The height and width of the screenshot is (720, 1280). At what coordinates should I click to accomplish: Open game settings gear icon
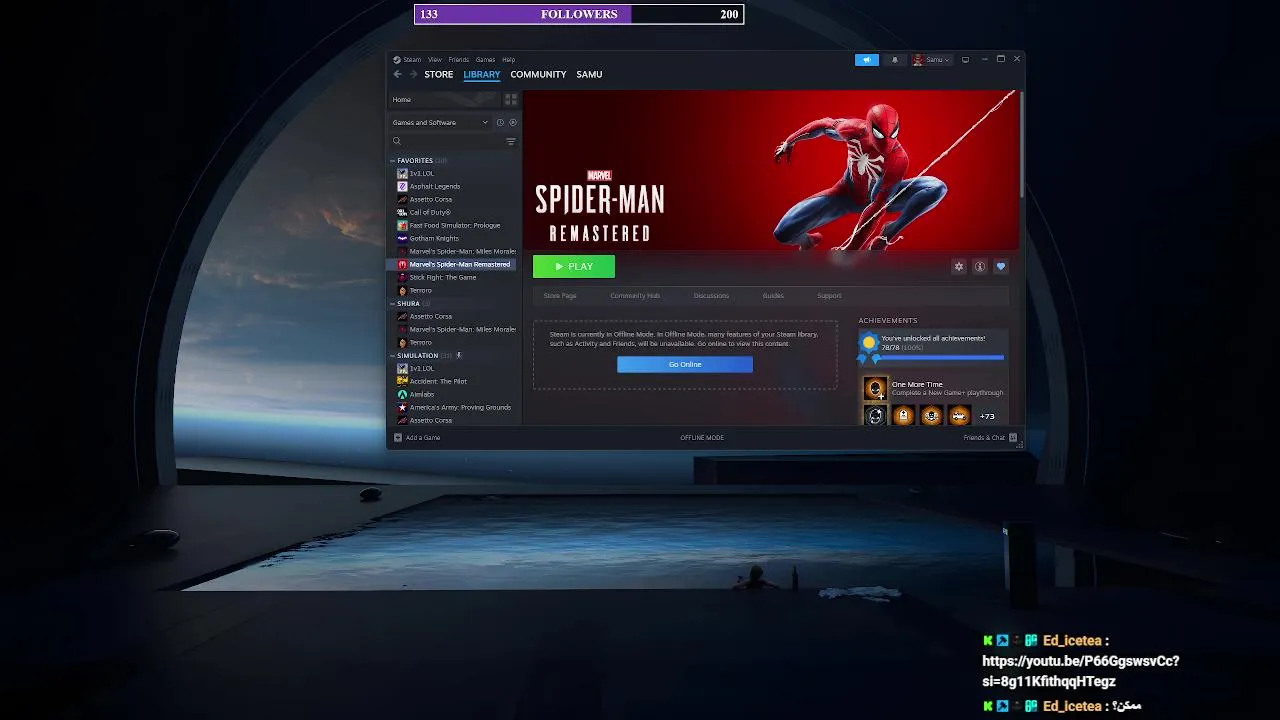[959, 266]
